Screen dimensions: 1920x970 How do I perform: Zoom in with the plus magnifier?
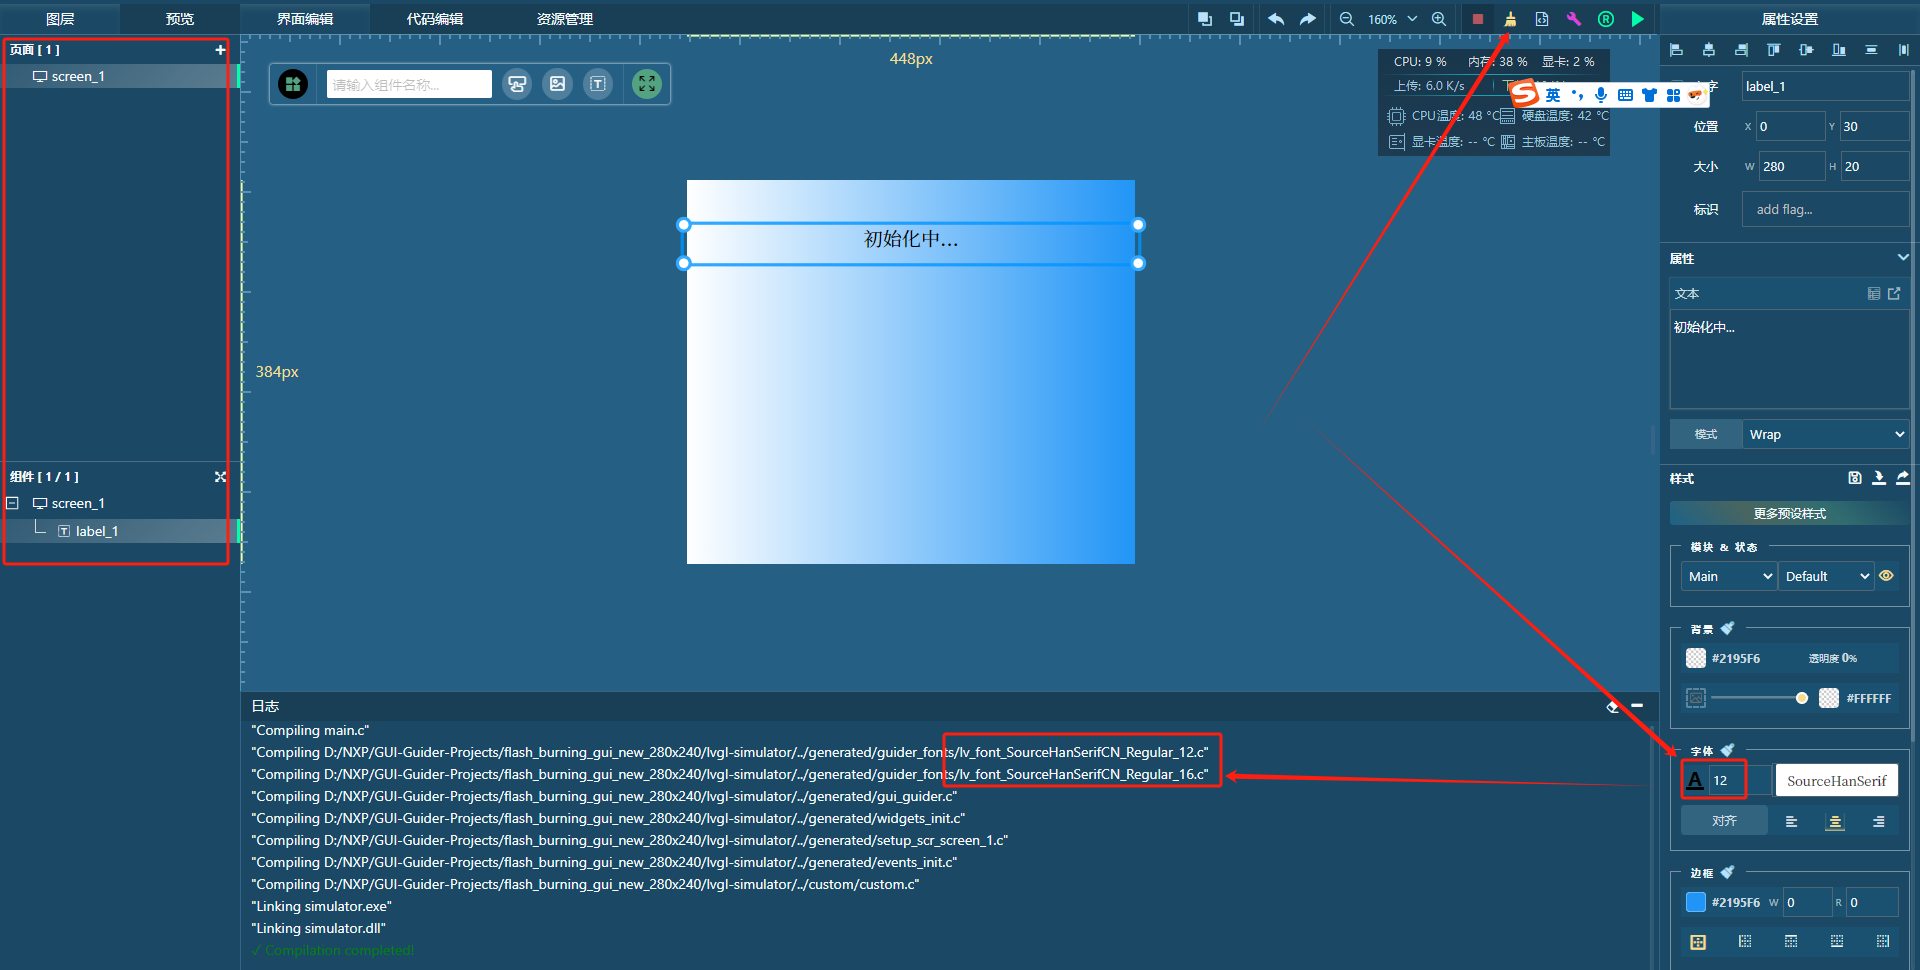(1439, 19)
